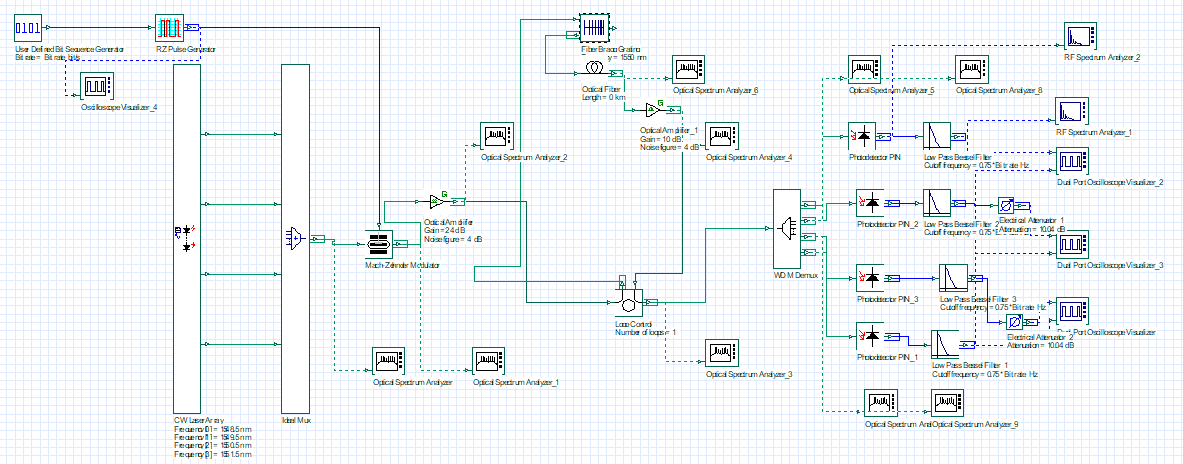The height and width of the screenshot is (464, 1183).
Task: Select Low Pass Bessel Filter 3
Action: point(951,277)
